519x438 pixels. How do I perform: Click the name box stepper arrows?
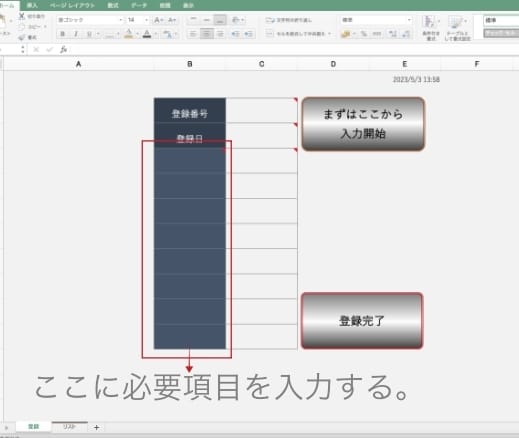coord(23,50)
